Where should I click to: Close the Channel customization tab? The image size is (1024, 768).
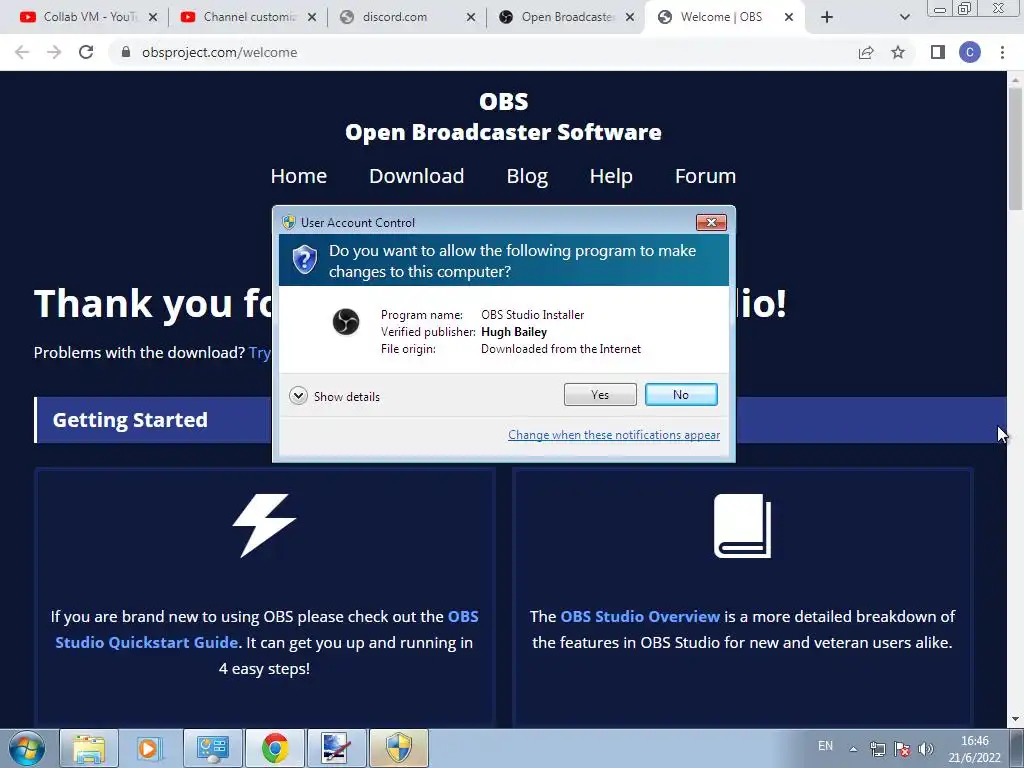click(x=312, y=17)
